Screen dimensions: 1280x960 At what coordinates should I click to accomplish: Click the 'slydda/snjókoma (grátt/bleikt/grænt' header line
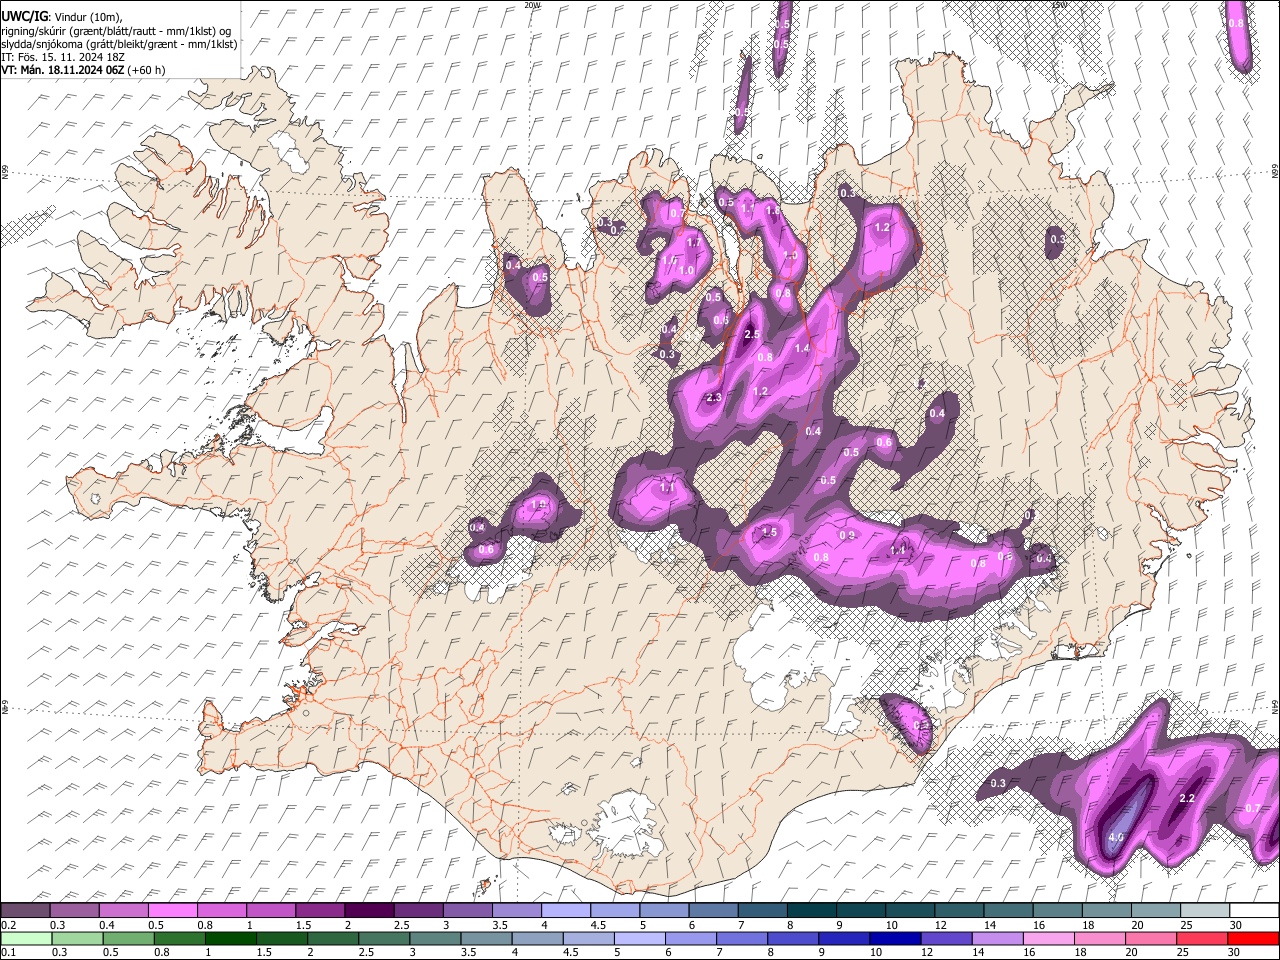pyautogui.click(x=119, y=44)
